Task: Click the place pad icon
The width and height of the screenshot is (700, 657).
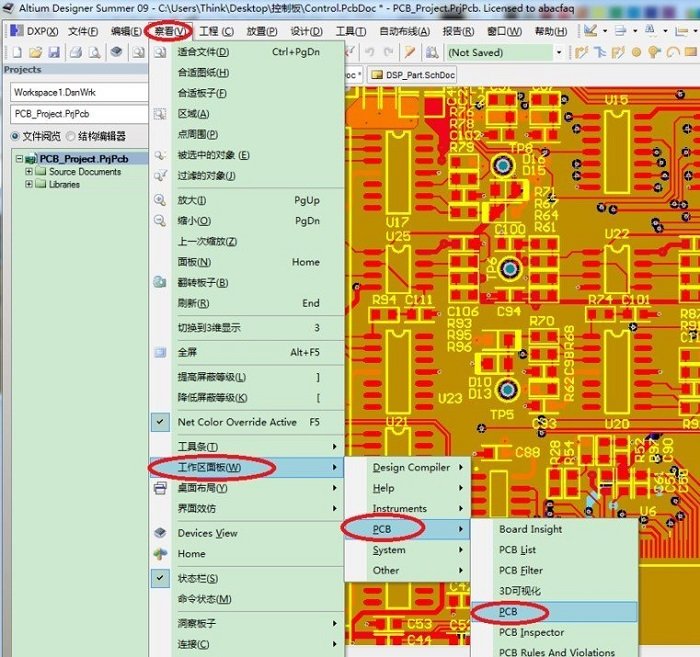Action: 637,53
